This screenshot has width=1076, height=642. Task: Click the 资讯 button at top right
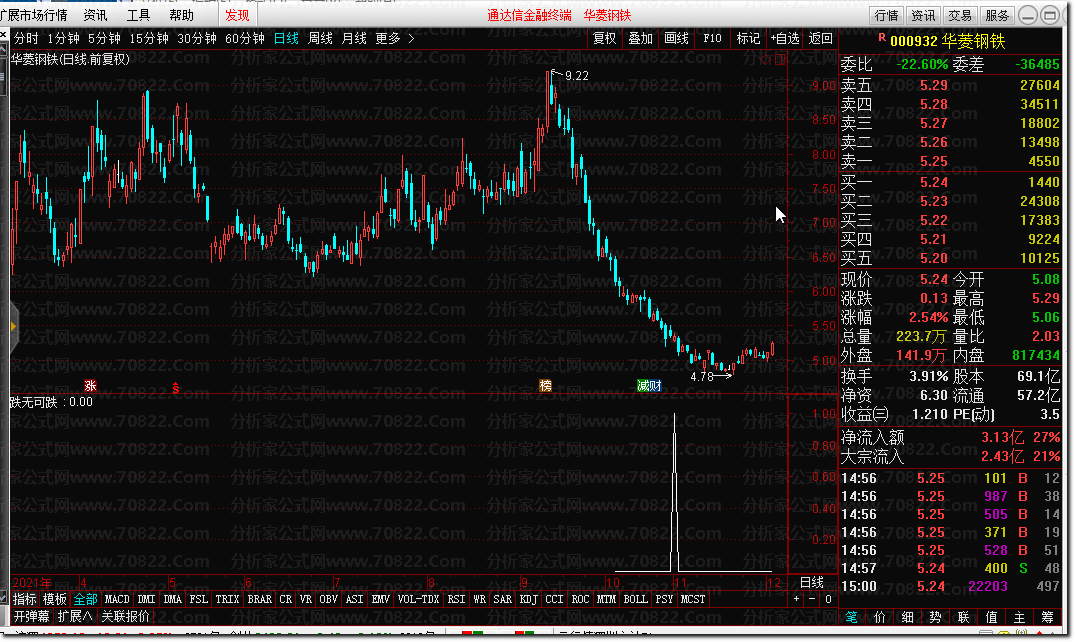point(923,15)
